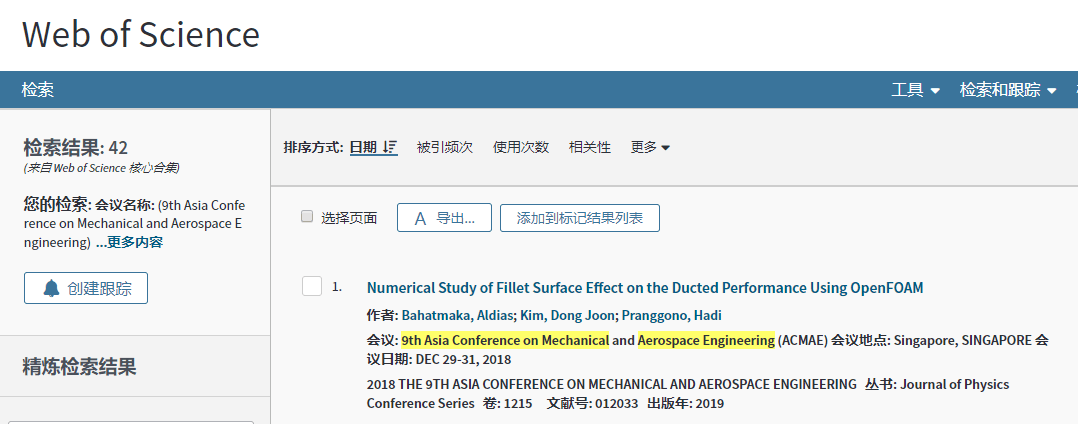Go to the 检索 tab
Viewport: 1078px width, 424px height.
(38, 90)
